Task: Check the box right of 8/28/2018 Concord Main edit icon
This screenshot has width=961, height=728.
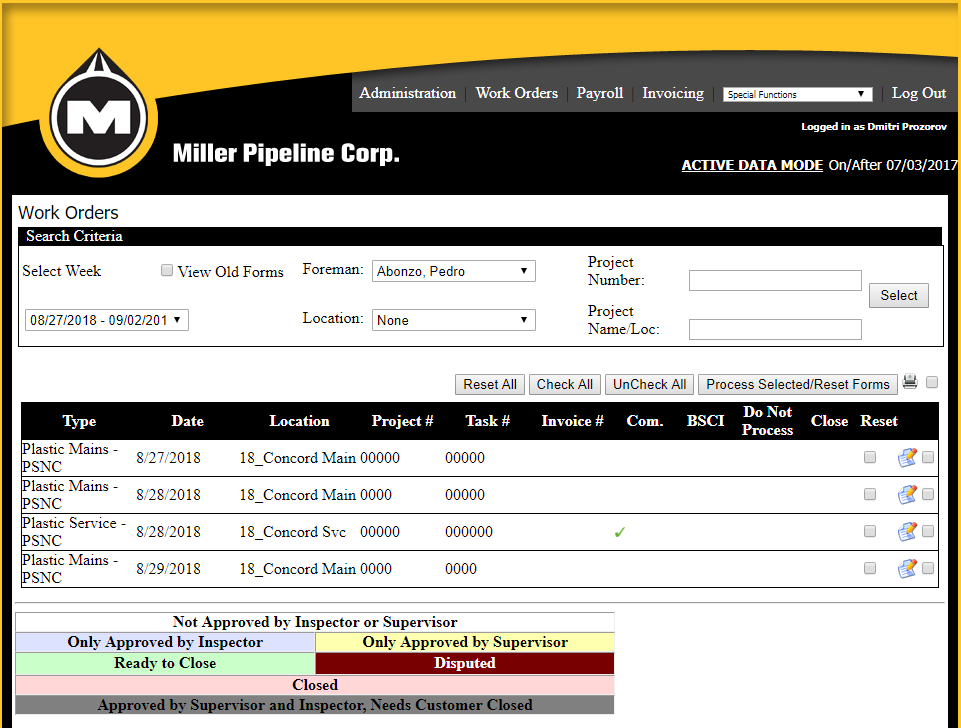Action: pos(928,494)
